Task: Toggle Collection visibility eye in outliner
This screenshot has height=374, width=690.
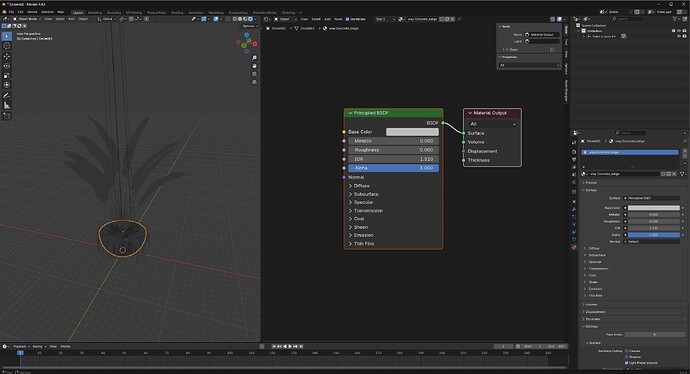Action: point(679,31)
